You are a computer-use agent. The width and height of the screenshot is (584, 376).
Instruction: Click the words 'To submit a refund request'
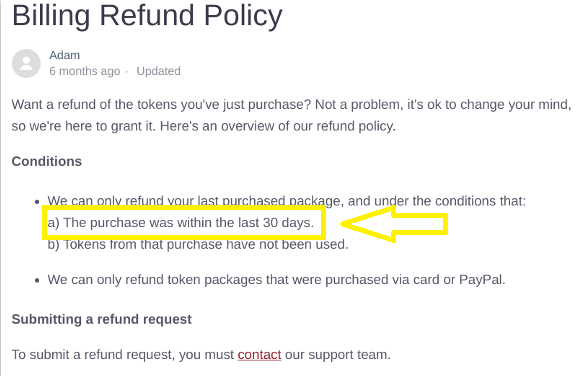click(93, 354)
